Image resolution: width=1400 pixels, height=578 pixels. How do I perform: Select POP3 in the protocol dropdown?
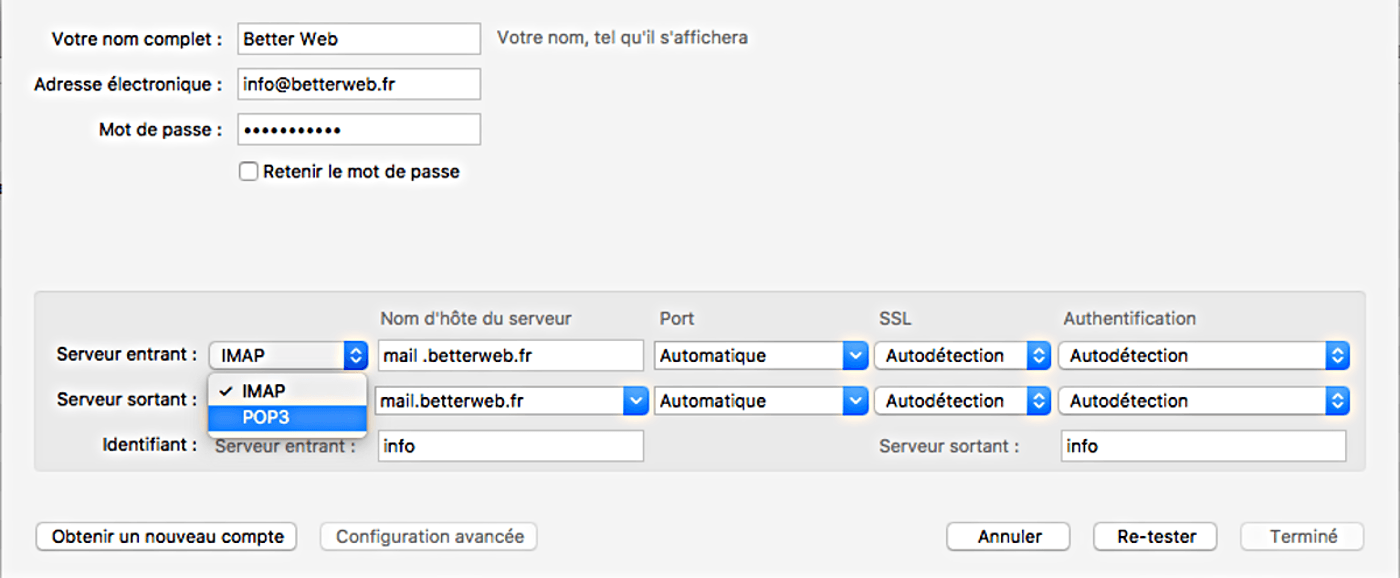[287, 418]
